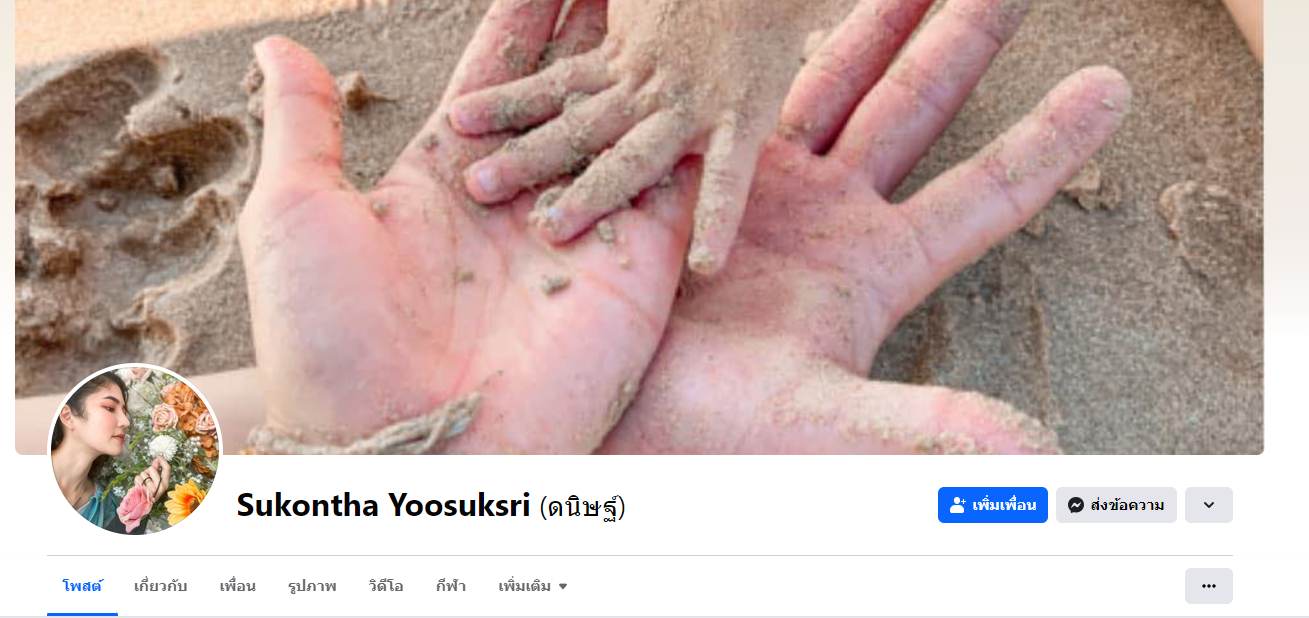Click the Sukontha Yoosuksri profile name

click(x=382, y=506)
